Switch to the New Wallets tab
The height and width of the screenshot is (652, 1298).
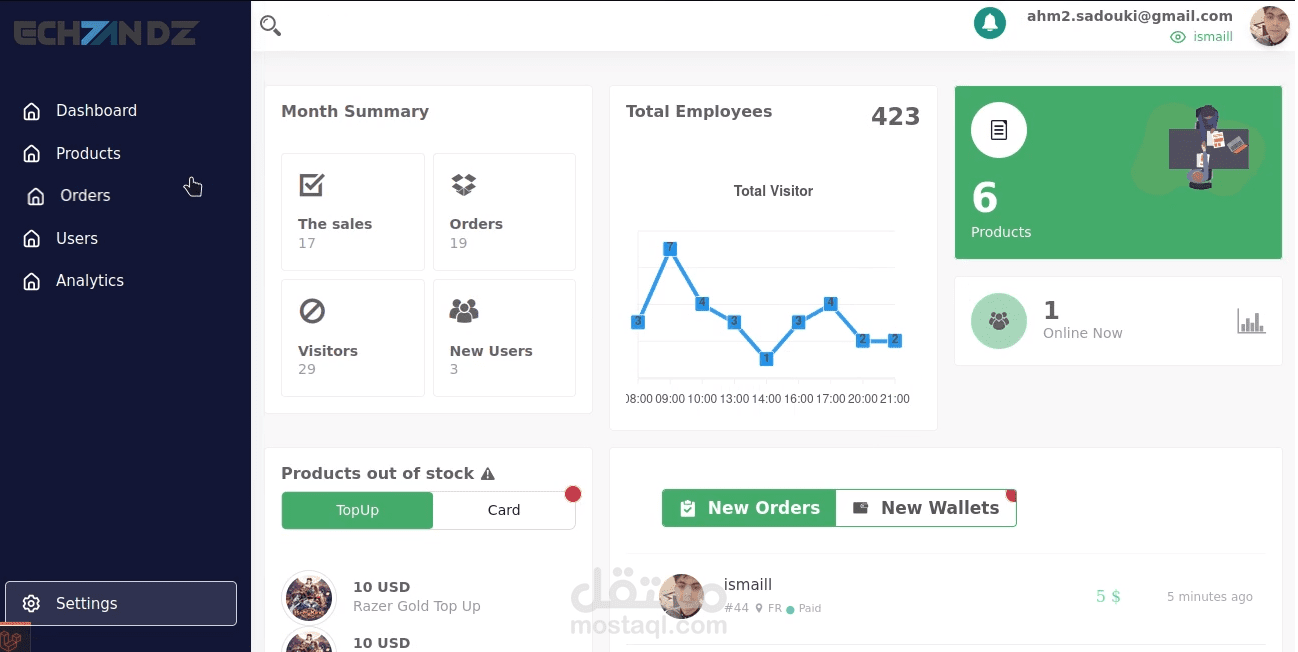(925, 507)
